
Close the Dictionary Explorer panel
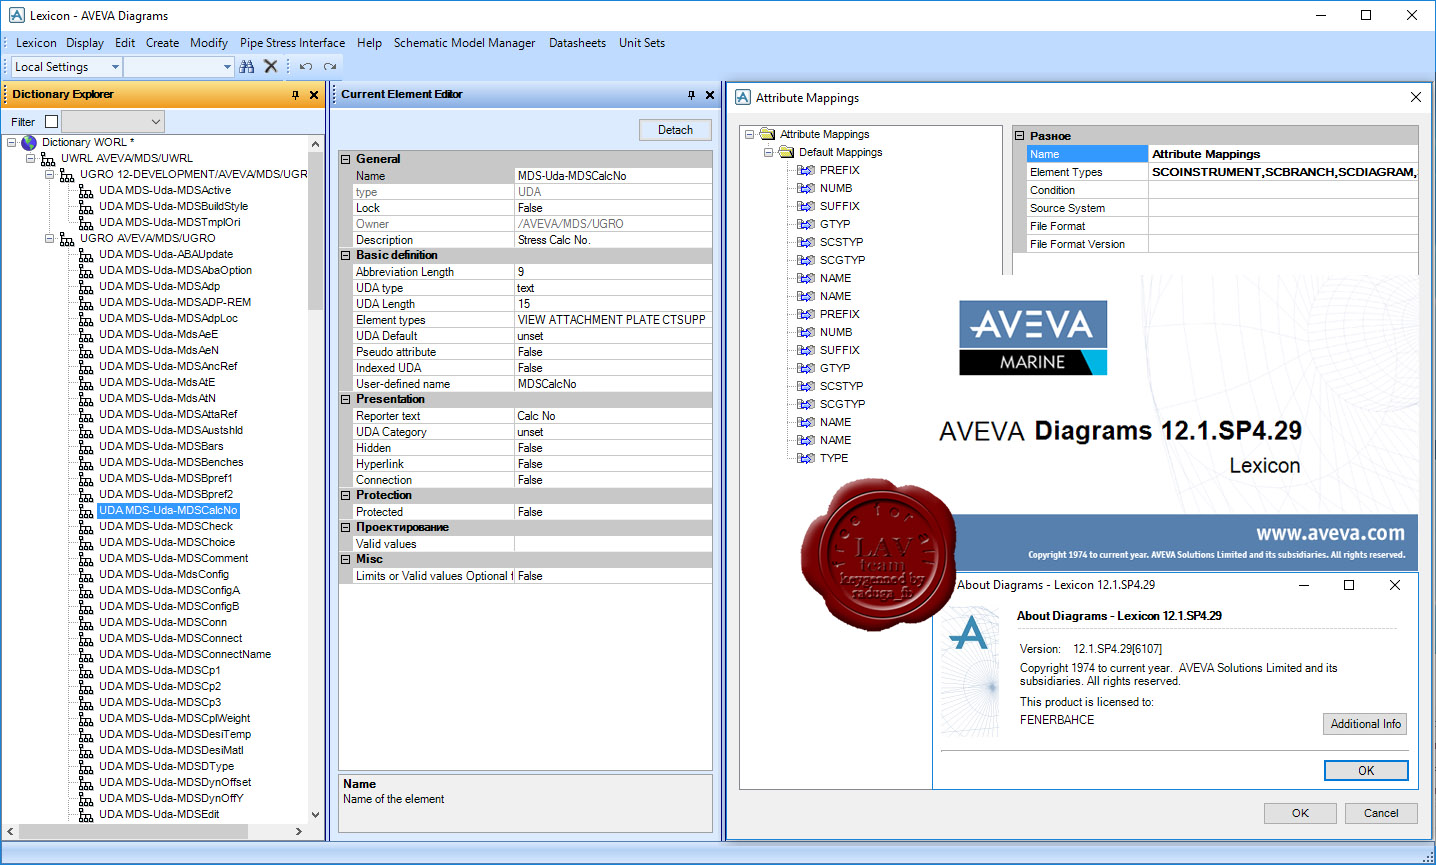314,95
